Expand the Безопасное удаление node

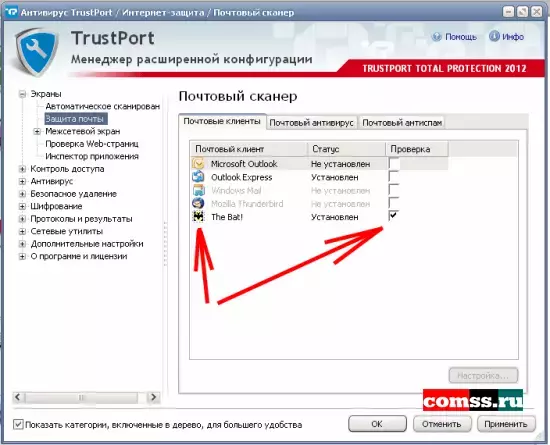pyautogui.click(x=22, y=194)
